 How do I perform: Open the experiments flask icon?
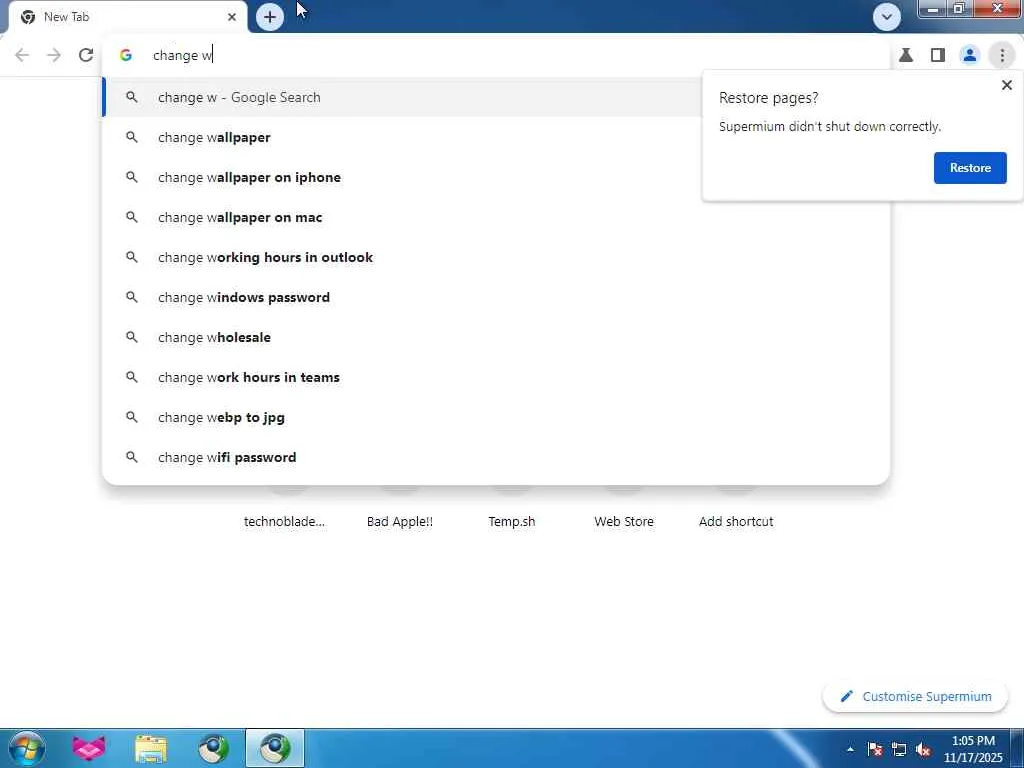tap(906, 56)
